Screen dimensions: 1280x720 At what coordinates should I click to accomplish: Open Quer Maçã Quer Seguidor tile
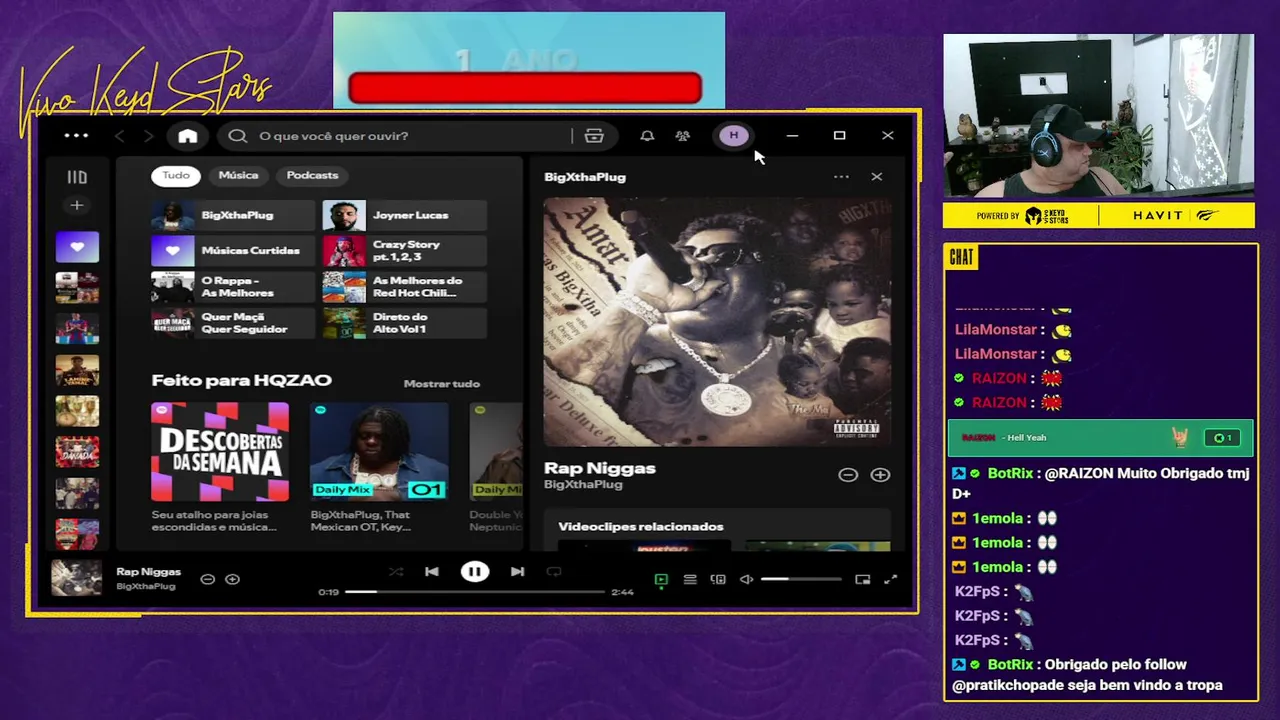pos(233,323)
